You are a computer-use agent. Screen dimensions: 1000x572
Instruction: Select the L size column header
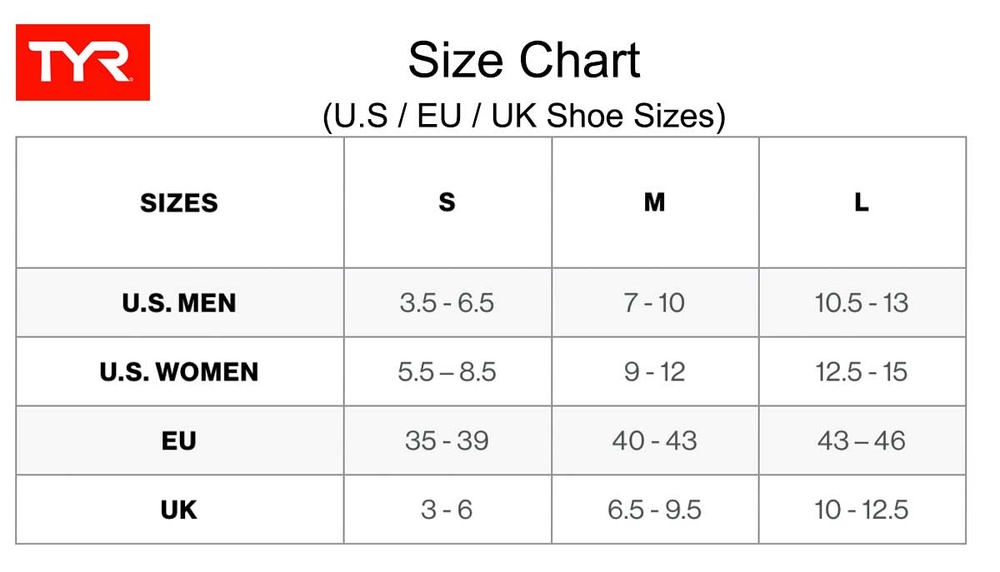click(x=861, y=203)
